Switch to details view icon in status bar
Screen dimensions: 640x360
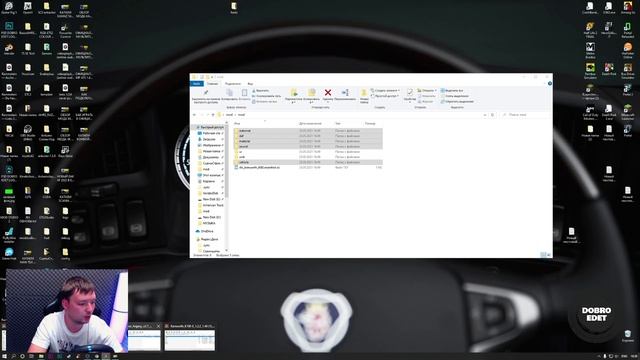[543, 255]
